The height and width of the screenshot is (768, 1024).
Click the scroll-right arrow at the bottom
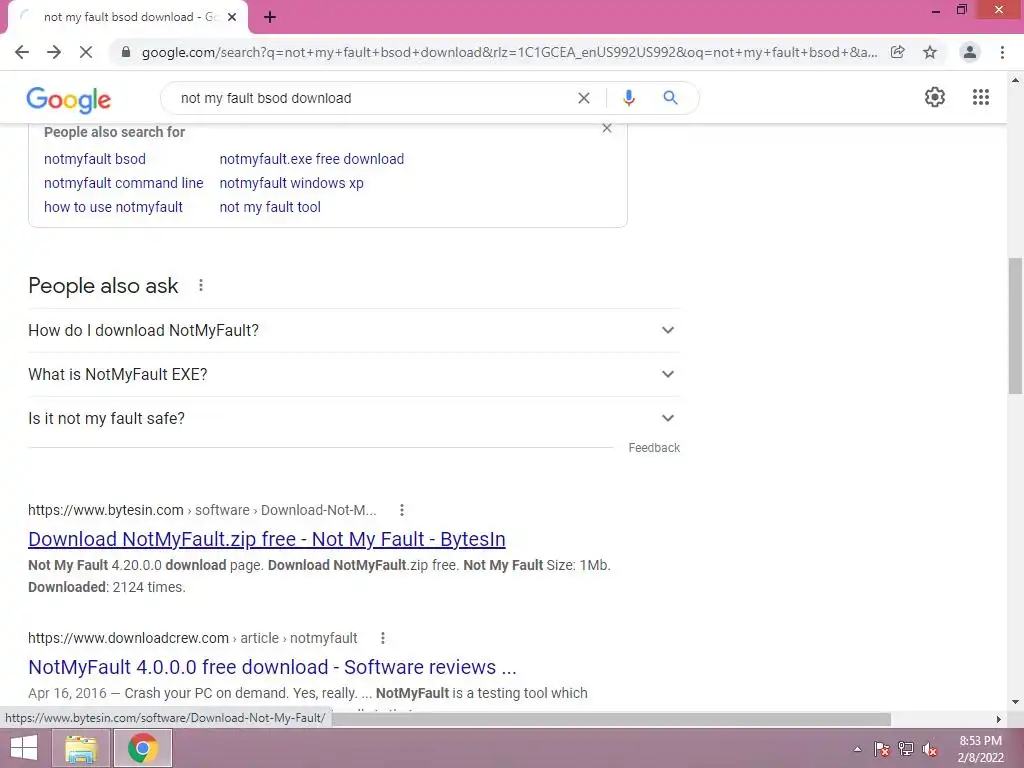[x=998, y=719]
